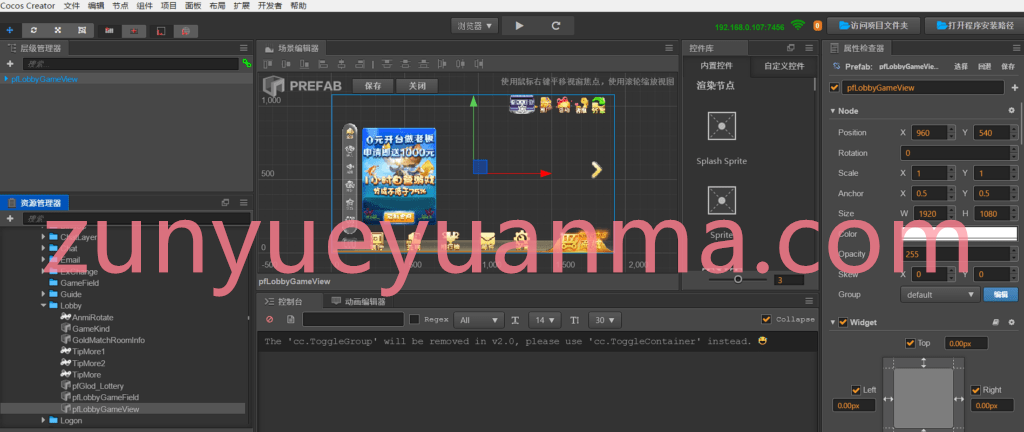Select the rect transform tool
Image resolution: width=1024 pixels, height=432 pixels.
tap(82, 30)
